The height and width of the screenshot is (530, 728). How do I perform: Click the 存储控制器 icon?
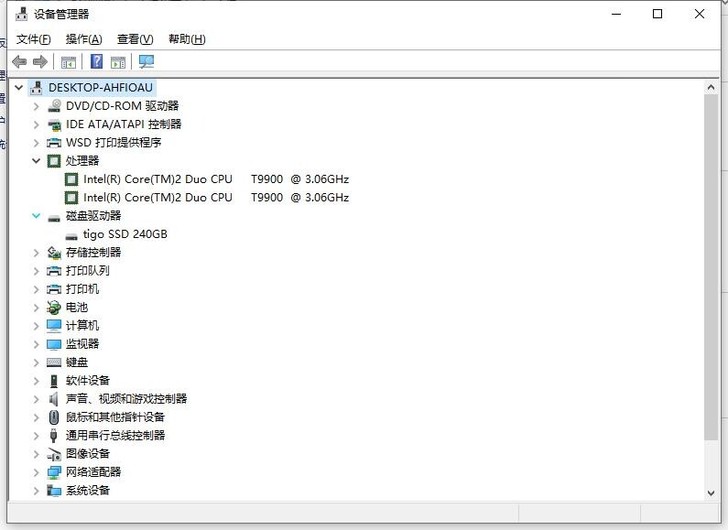pos(54,253)
